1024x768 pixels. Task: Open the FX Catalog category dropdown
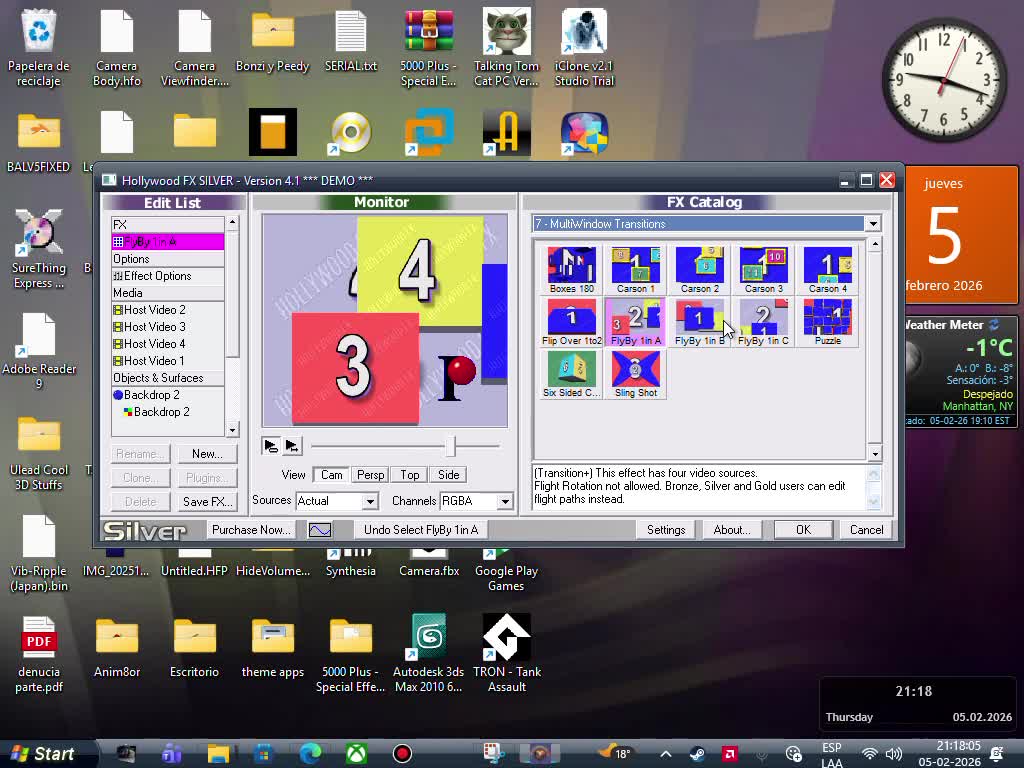pyautogui.click(x=872, y=224)
